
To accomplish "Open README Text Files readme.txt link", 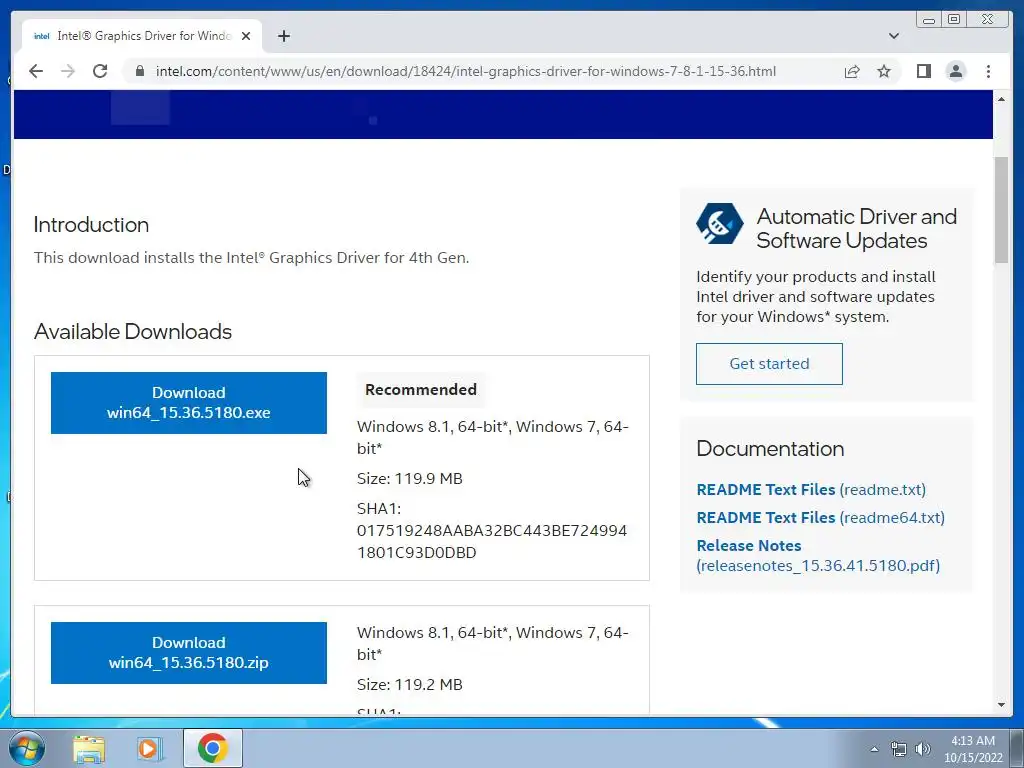I will (x=811, y=489).
